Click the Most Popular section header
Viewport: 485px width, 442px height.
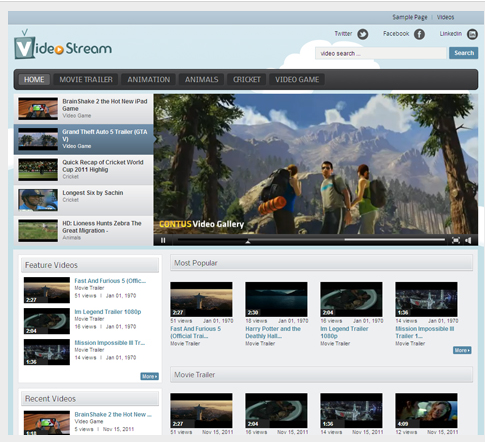321,263
